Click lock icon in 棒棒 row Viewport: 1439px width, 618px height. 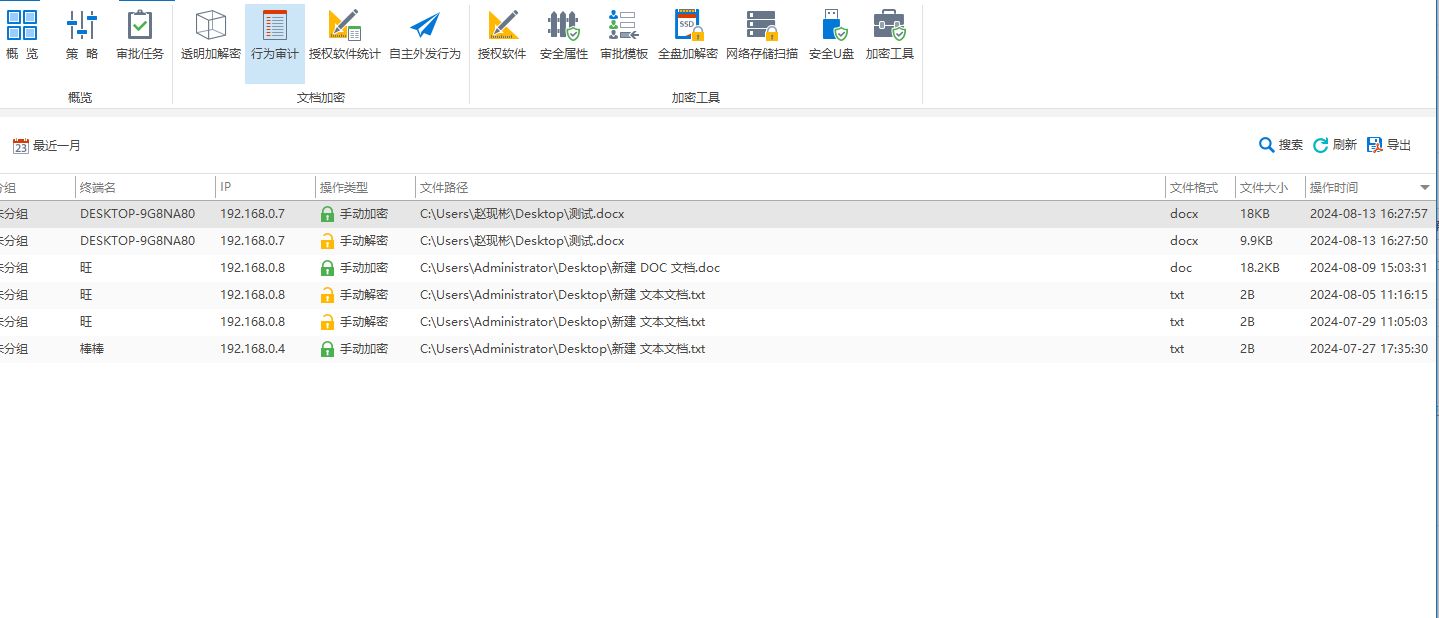pyautogui.click(x=327, y=349)
